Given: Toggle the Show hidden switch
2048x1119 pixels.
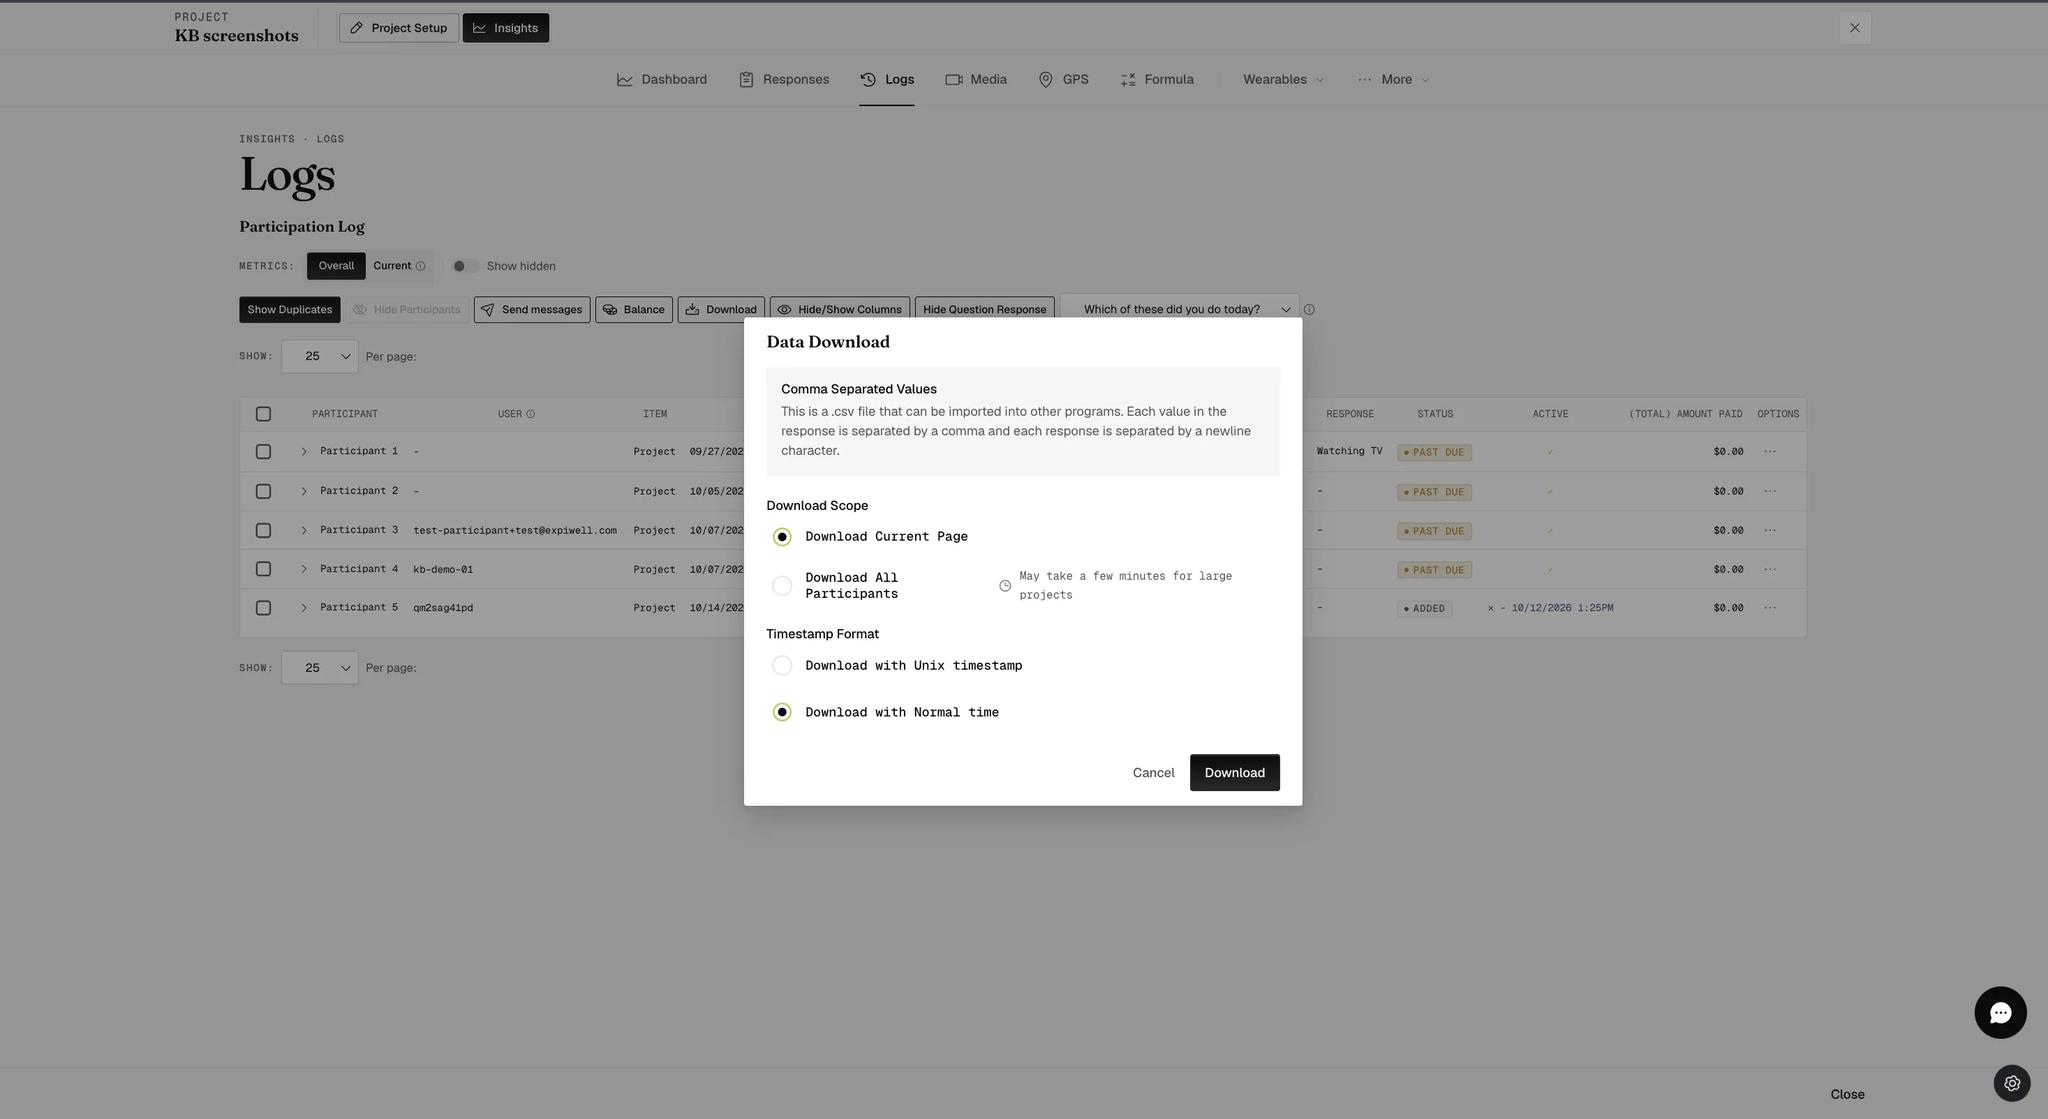Looking at the screenshot, I should point(464,266).
